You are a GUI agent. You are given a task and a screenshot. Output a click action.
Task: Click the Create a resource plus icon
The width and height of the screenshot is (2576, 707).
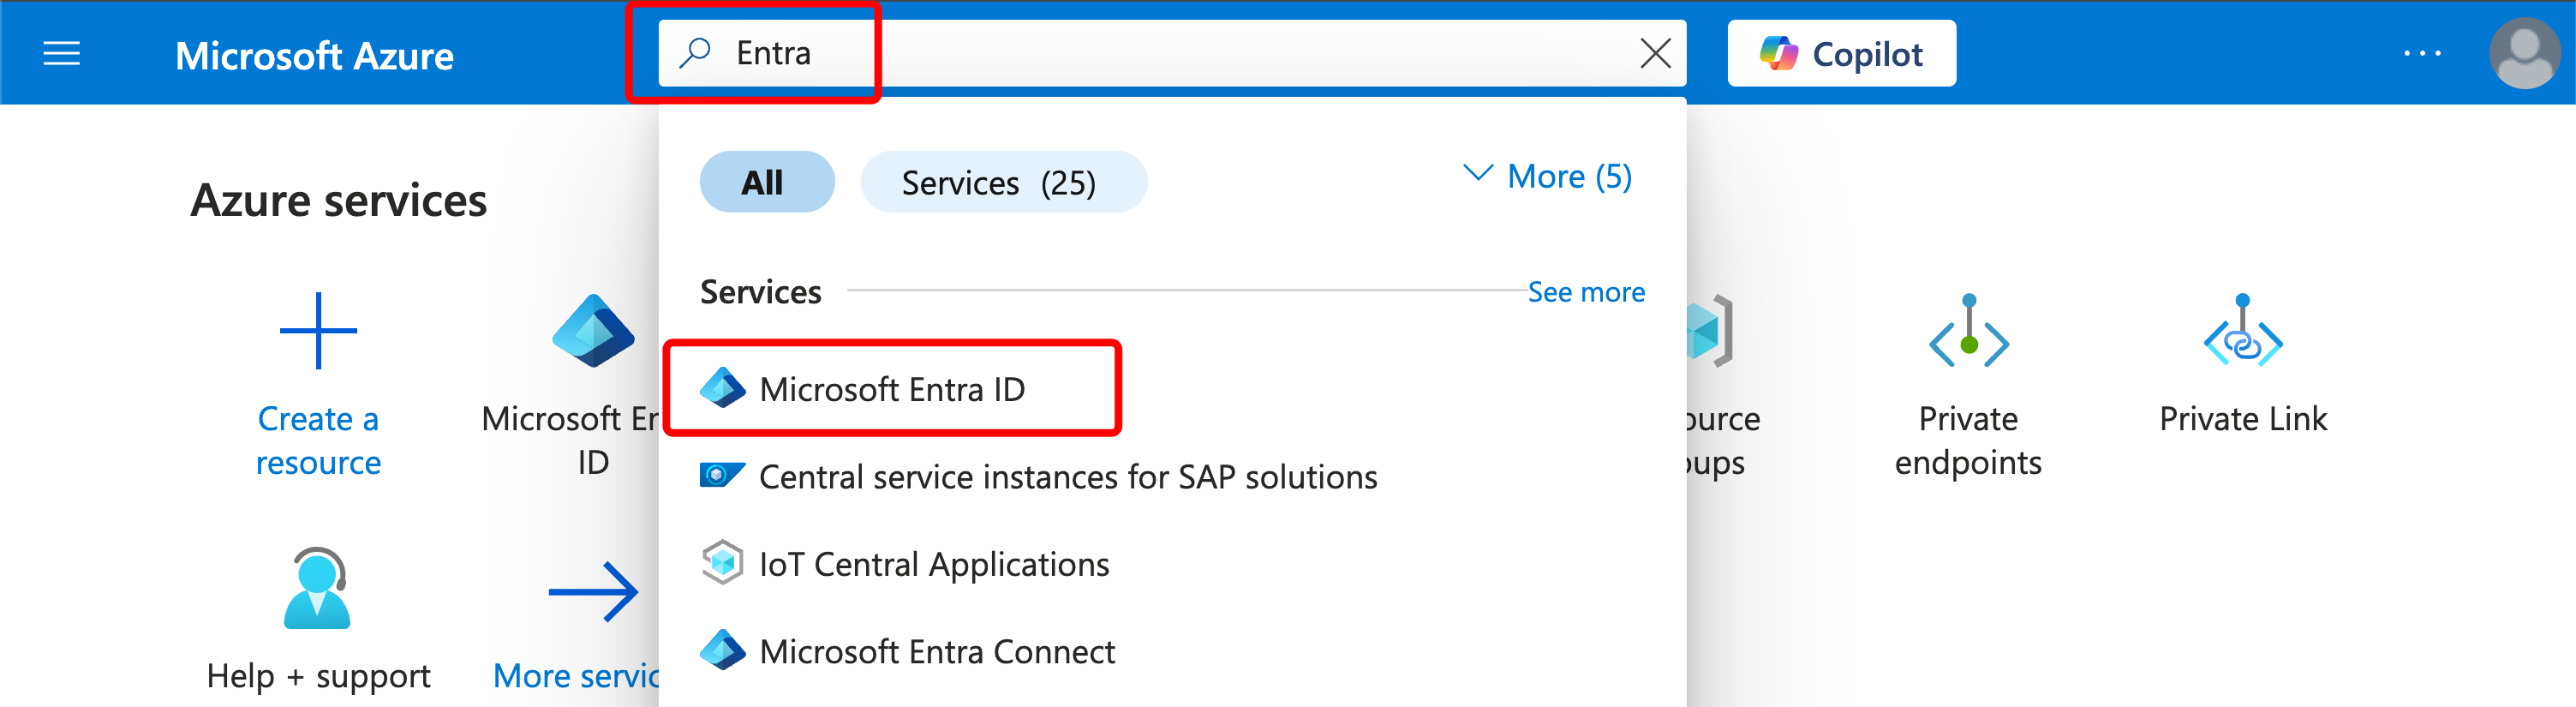[318, 331]
